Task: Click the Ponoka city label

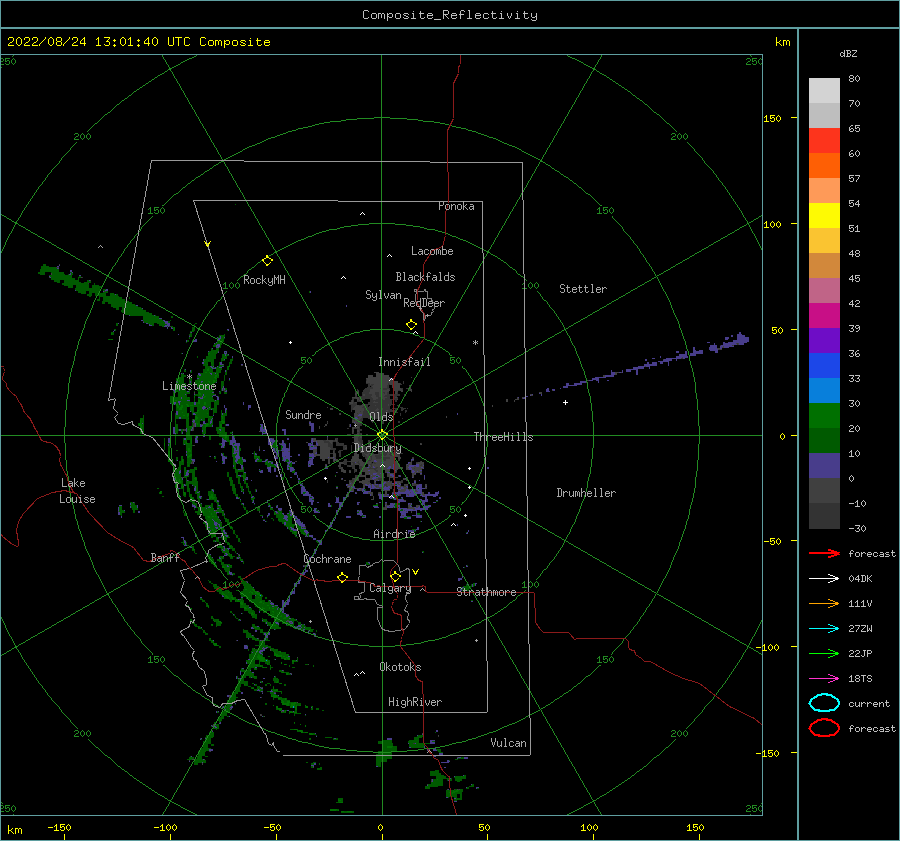Action: coord(456,206)
